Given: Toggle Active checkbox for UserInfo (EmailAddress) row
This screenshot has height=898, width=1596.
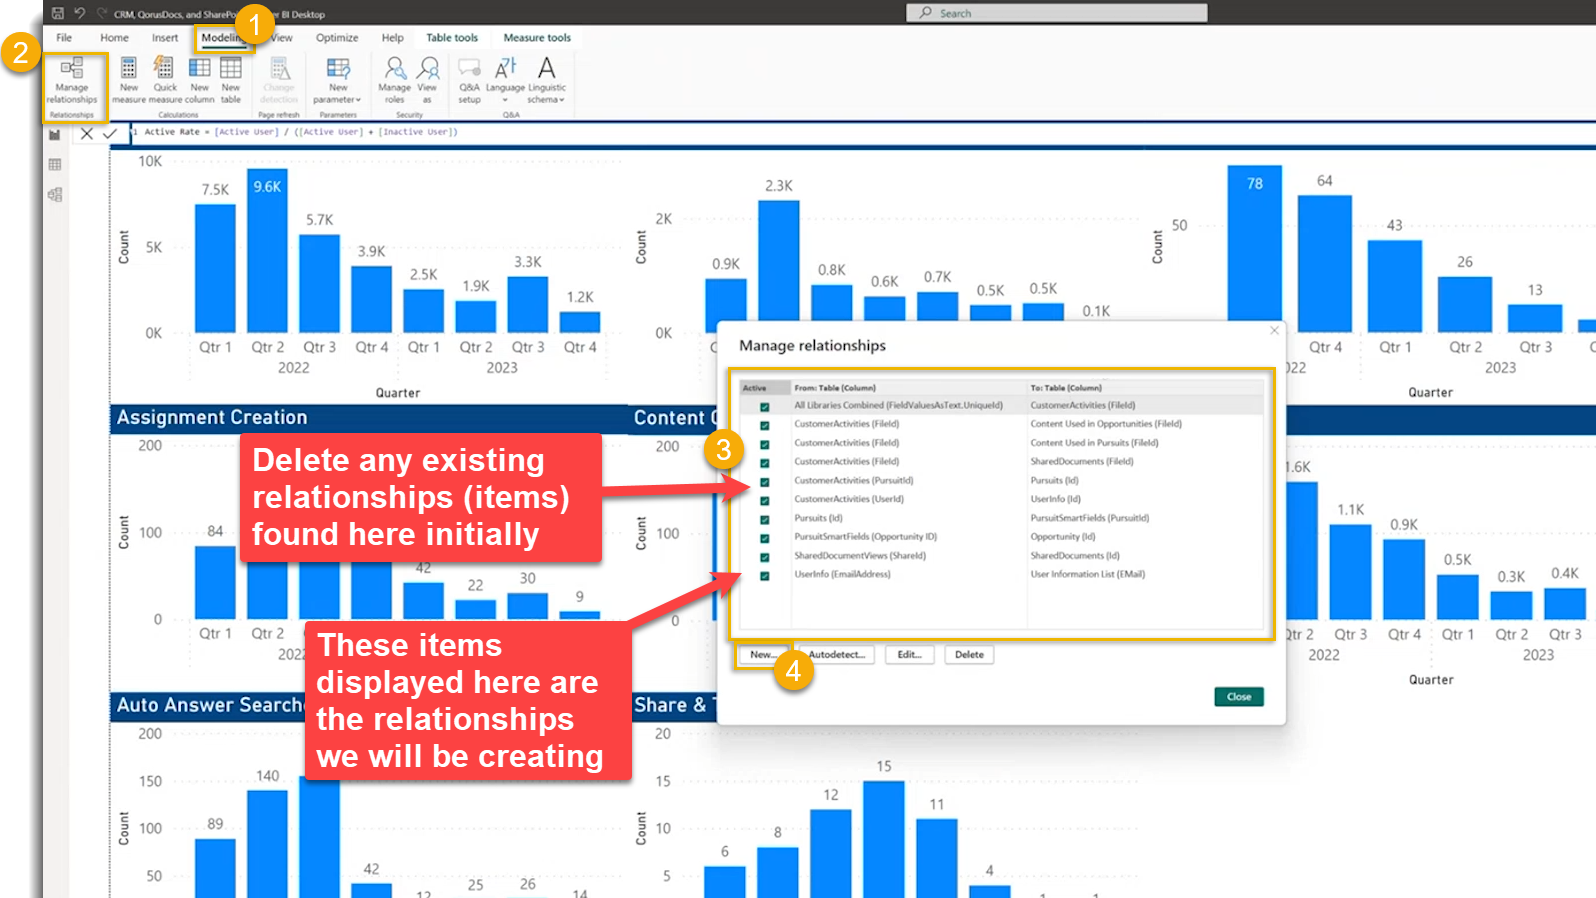Looking at the screenshot, I should 765,576.
